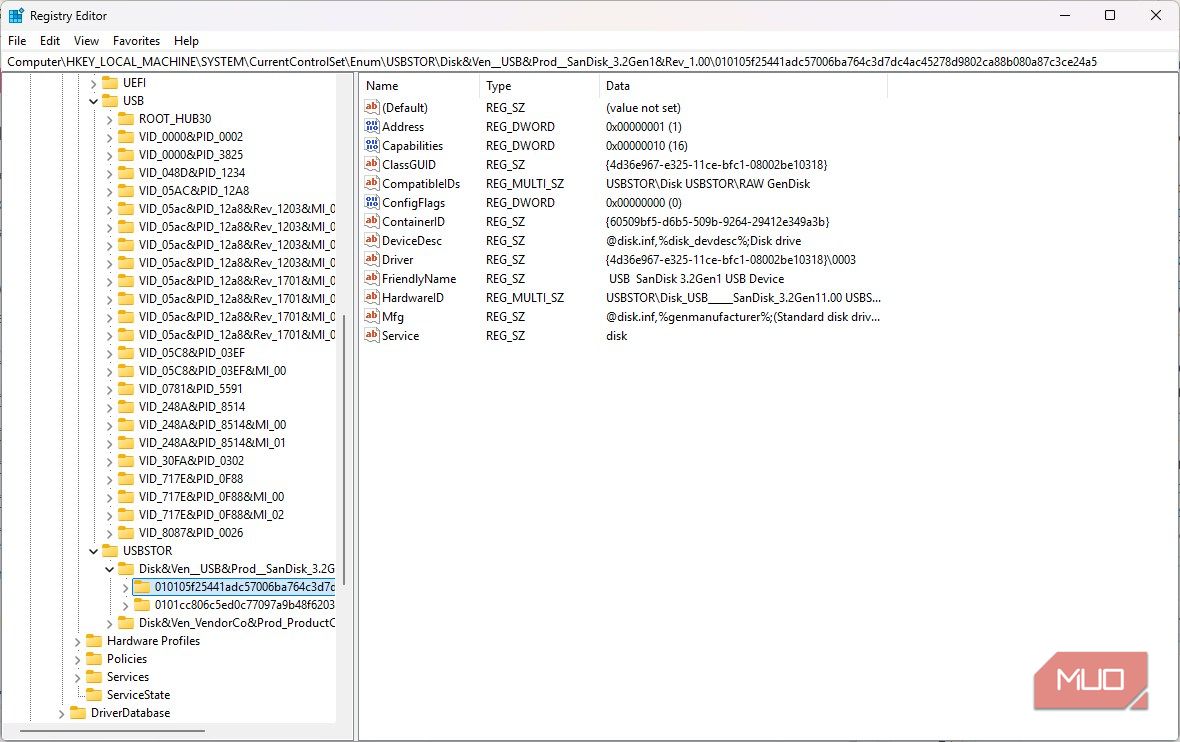Click the VID_8087&PID_0026 folder icon
The image size is (1180, 742).
click(x=126, y=533)
